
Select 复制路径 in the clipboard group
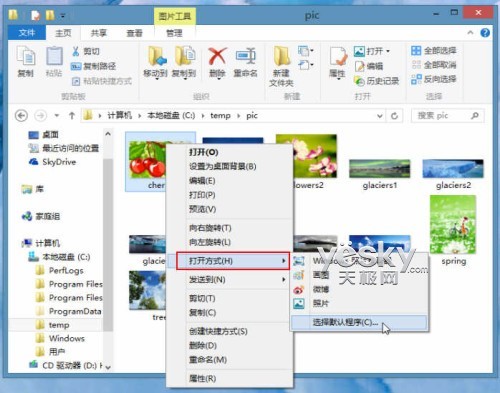tap(94, 66)
